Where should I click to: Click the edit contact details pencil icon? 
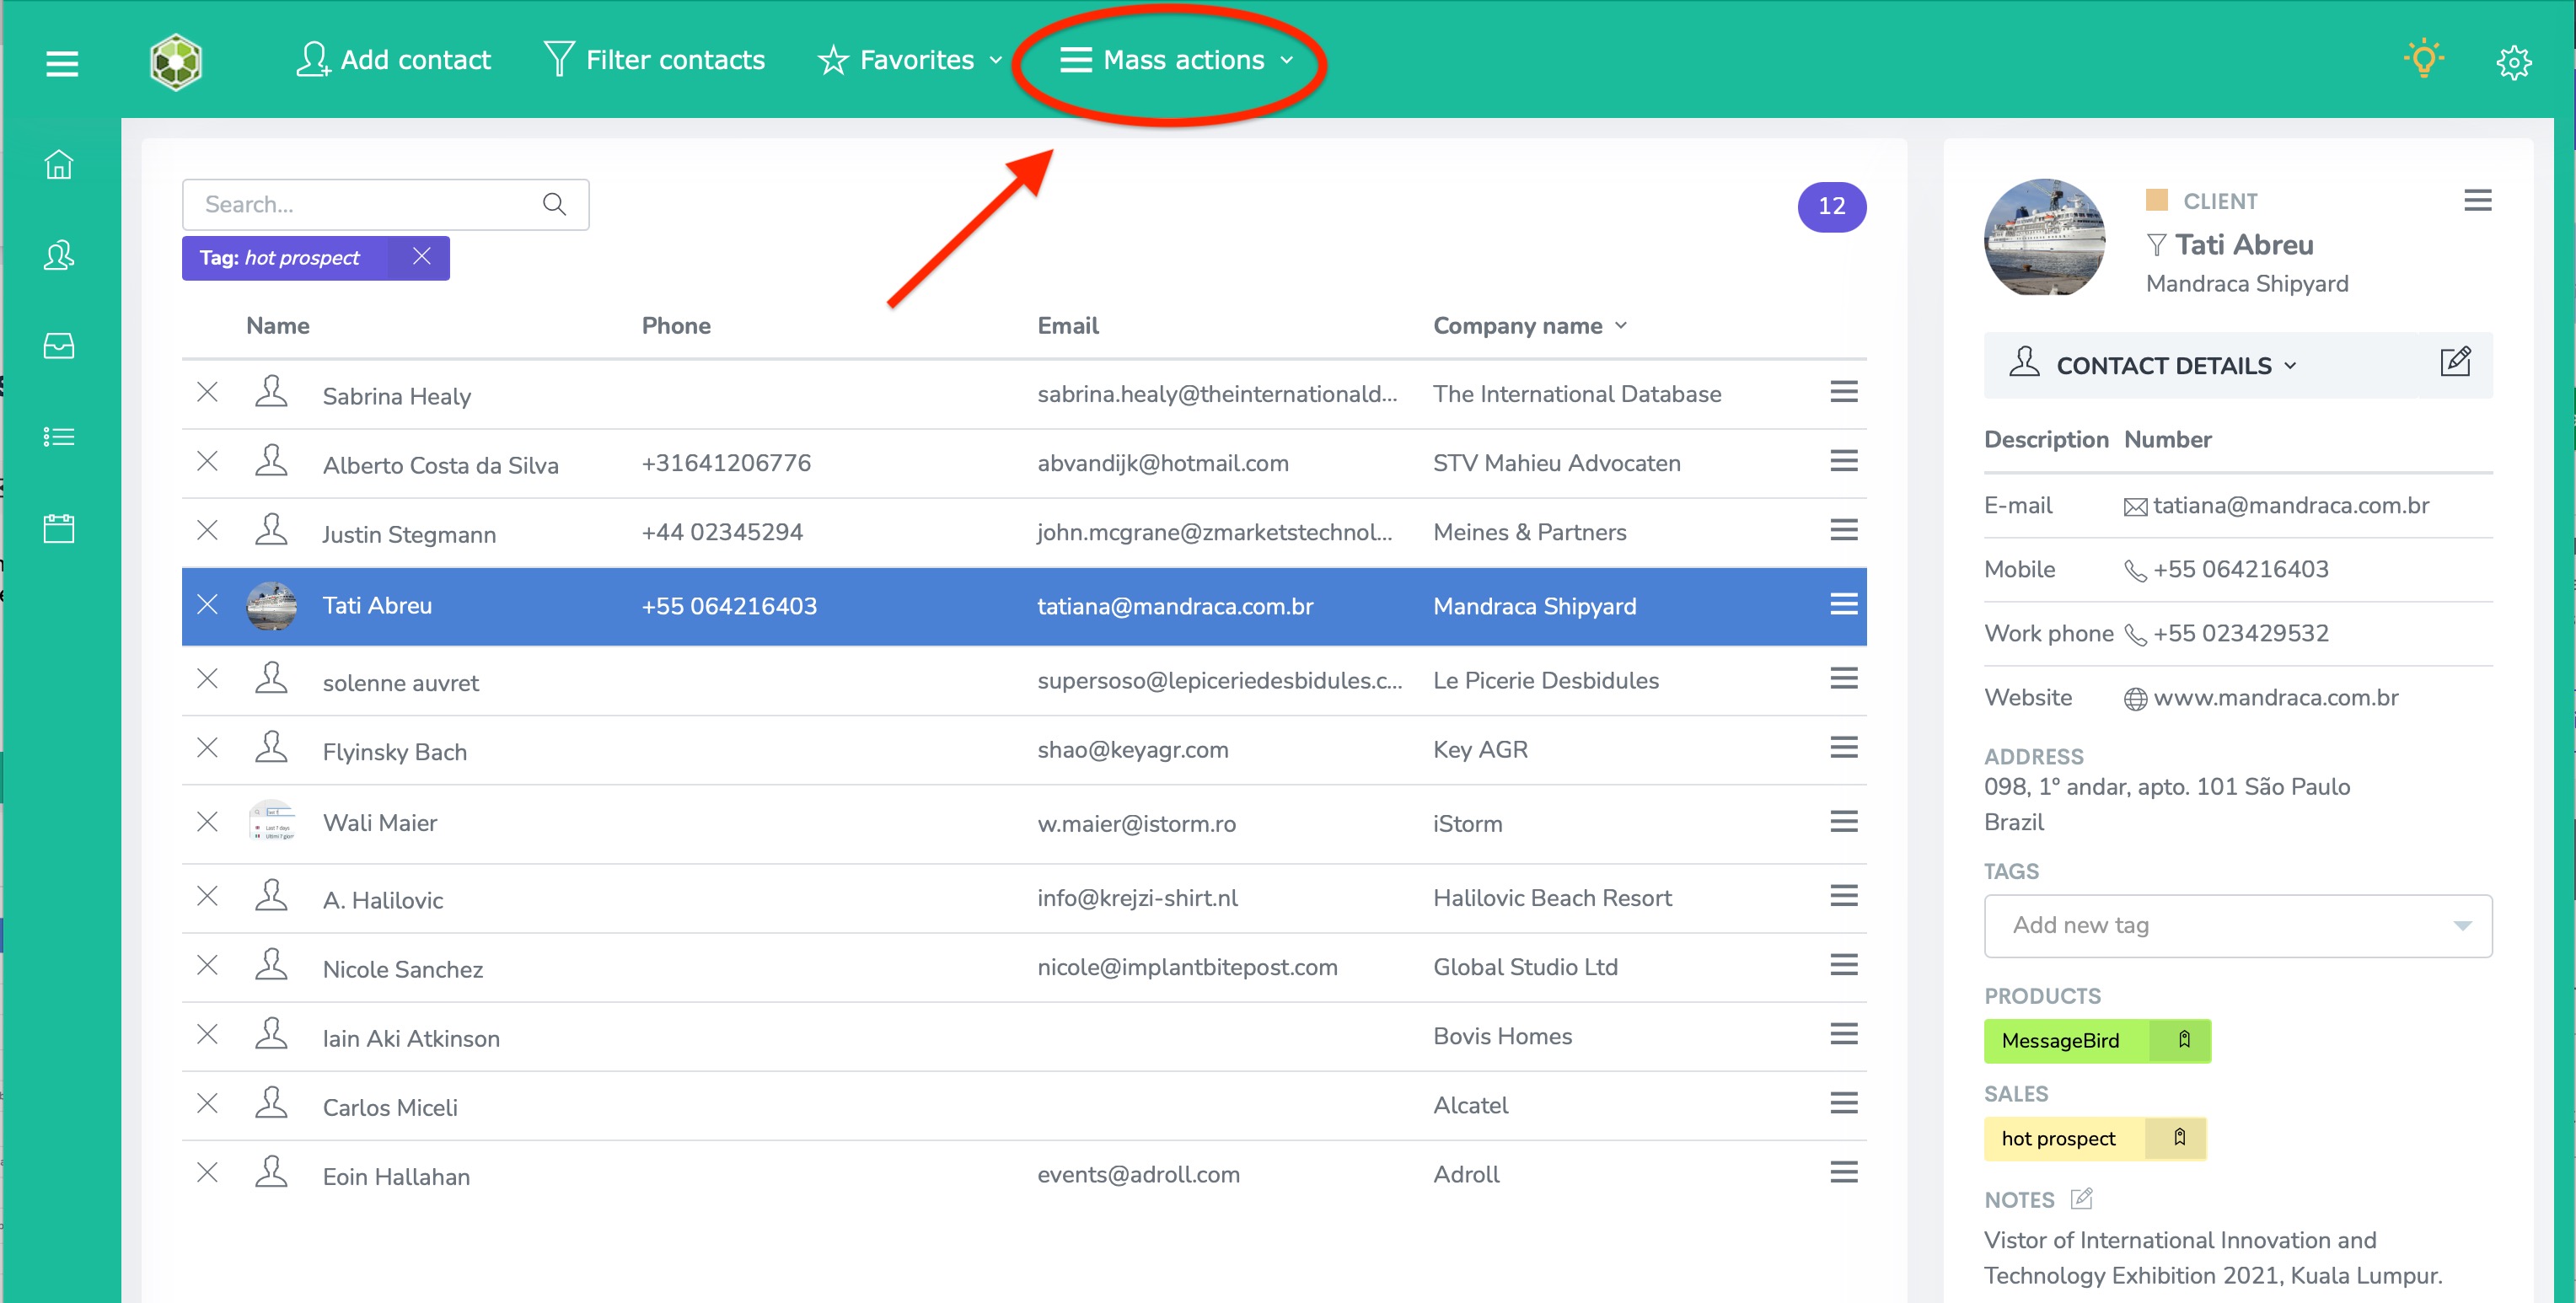(2455, 362)
